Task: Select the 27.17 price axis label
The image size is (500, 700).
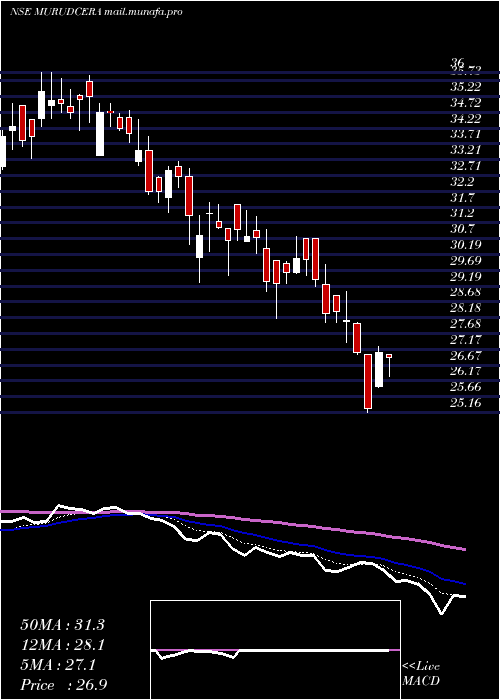Action: [x=466, y=340]
